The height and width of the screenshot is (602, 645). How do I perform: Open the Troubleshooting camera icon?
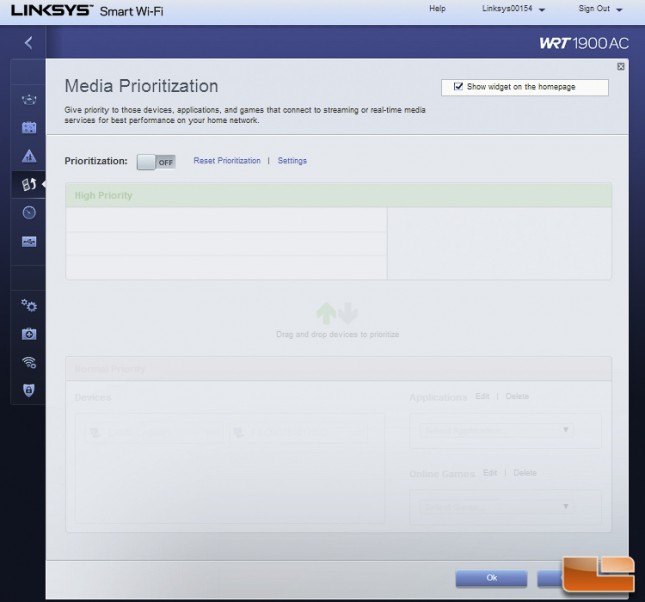(x=28, y=333)
